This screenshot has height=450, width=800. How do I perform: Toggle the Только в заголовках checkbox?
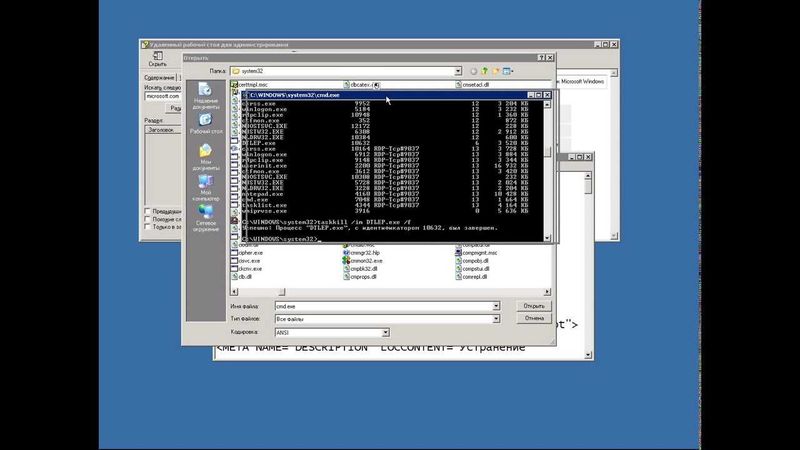click(147, 227)
